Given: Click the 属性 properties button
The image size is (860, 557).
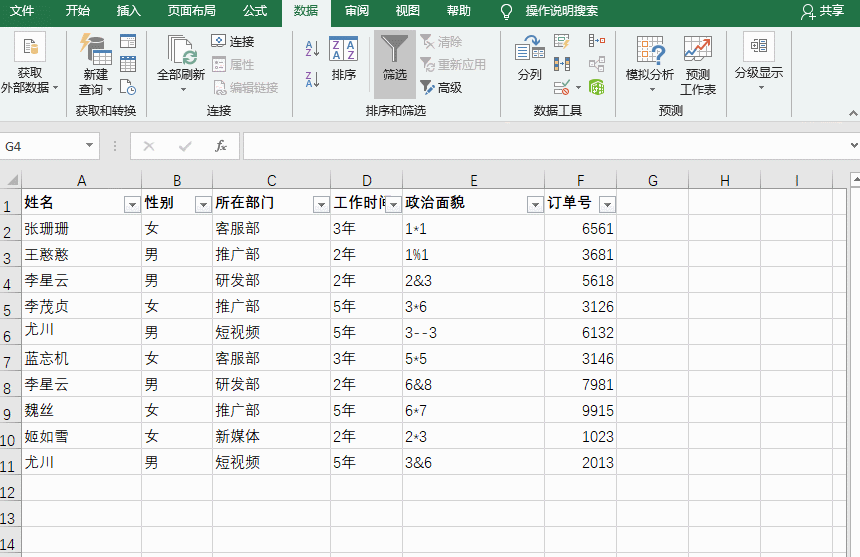Looking at the screenshot, I should (x=233, y=64).
